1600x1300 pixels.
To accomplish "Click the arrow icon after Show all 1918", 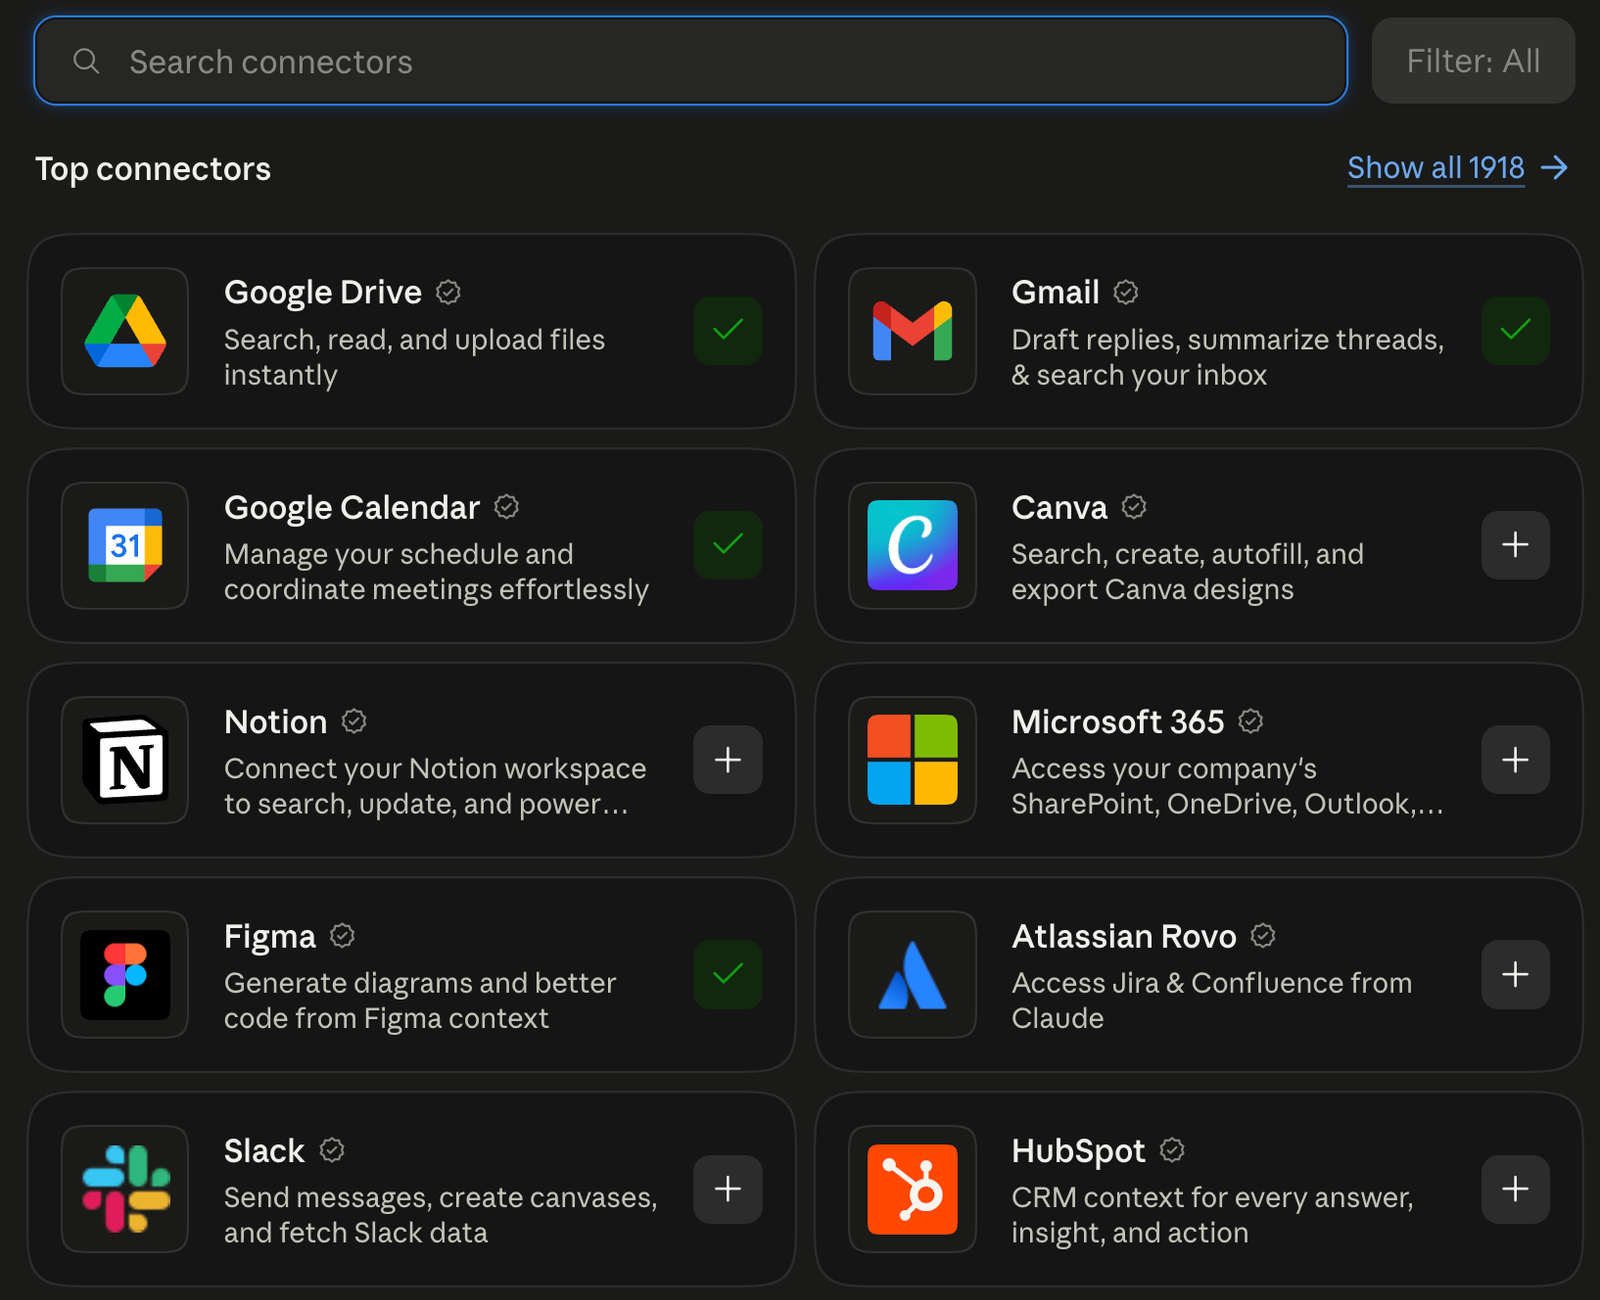I will 1554,167.
